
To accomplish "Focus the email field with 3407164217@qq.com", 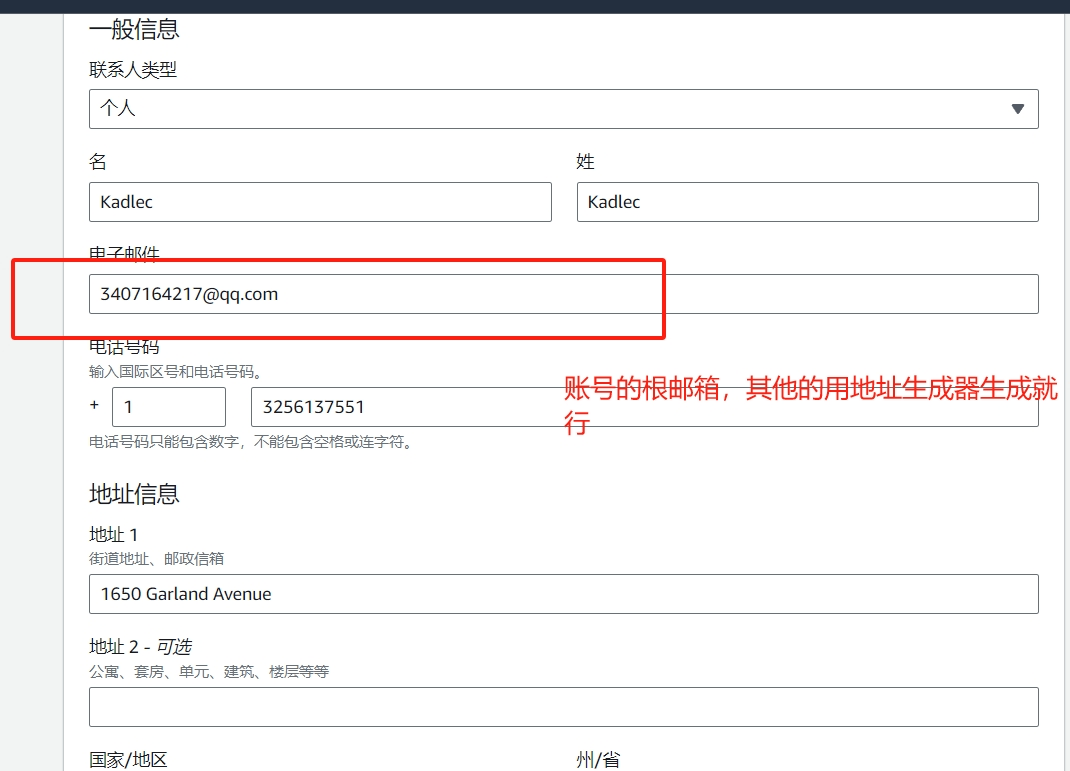I will (x=563, y=294).
